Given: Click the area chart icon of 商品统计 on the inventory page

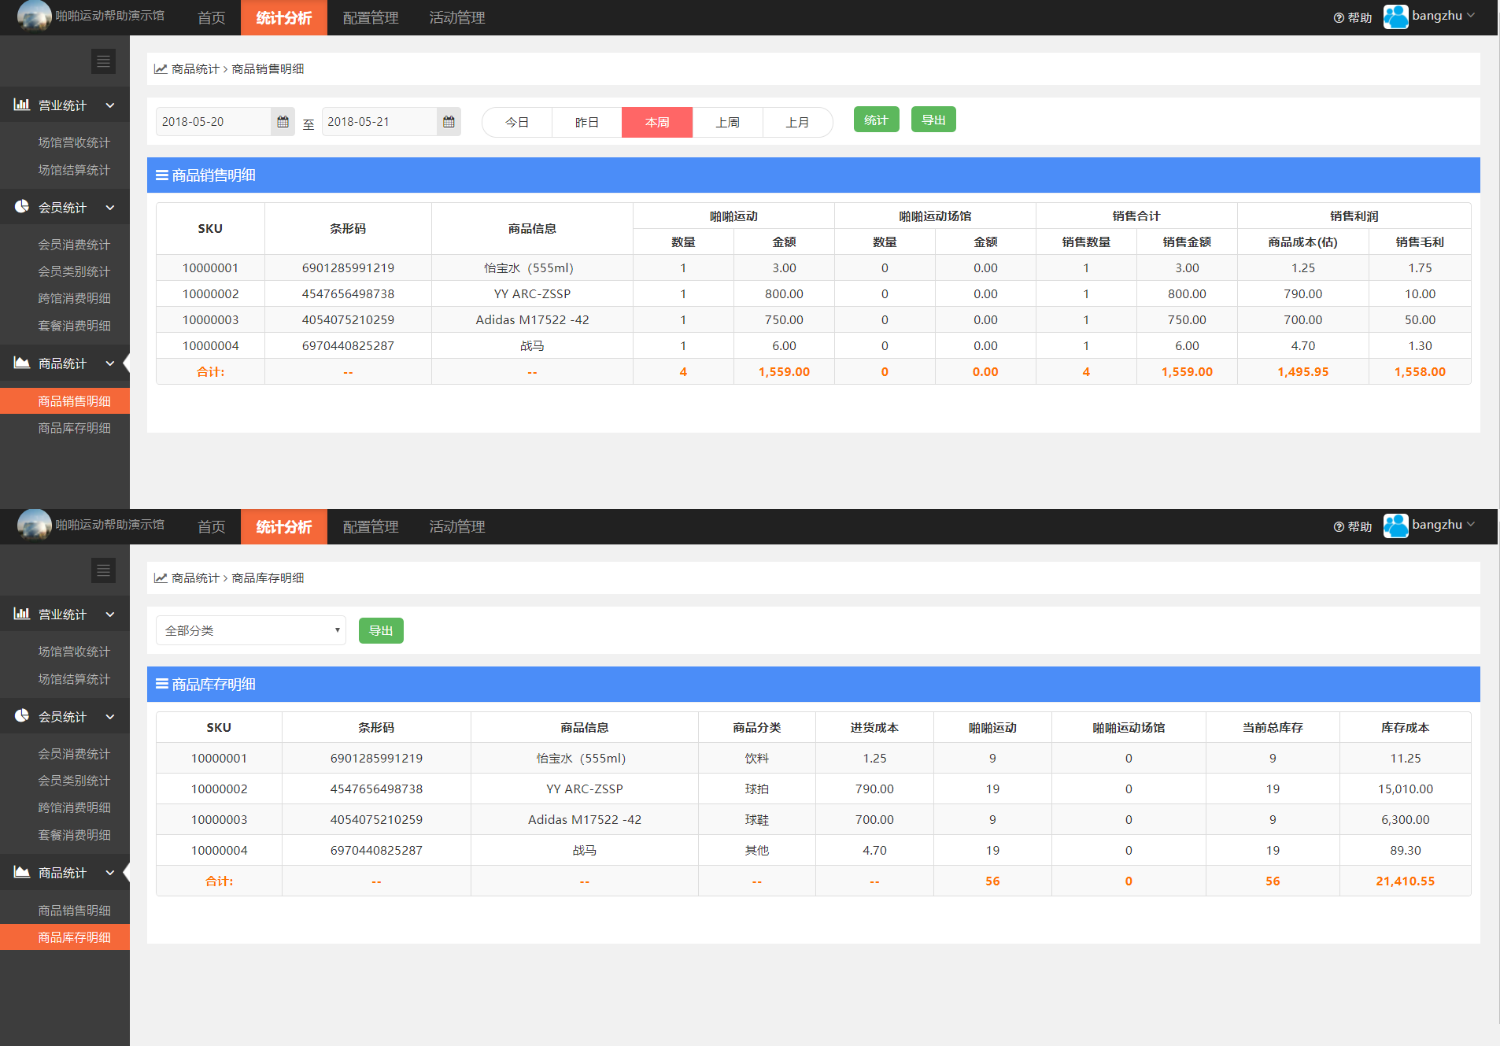Looking at the screenshot, I should (x=21, y=871).
